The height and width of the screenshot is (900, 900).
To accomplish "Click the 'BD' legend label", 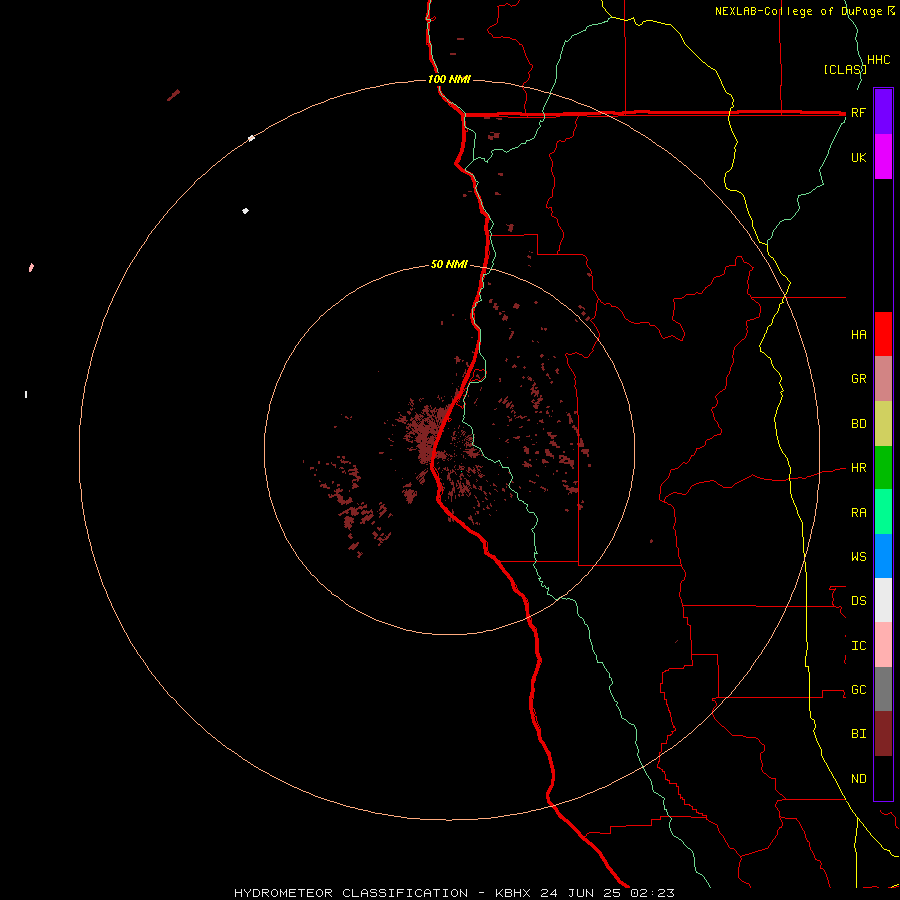I will [x=858, y=424].
